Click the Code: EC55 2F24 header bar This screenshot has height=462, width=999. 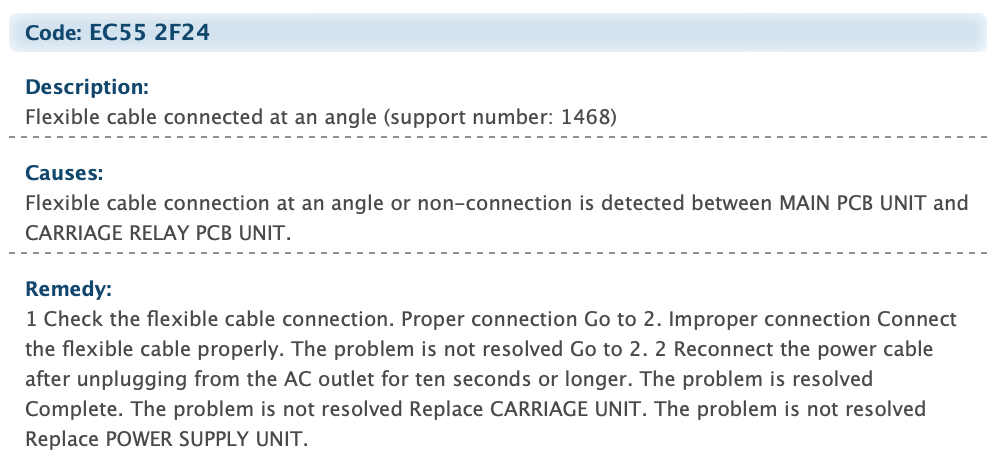pos(498,32)
